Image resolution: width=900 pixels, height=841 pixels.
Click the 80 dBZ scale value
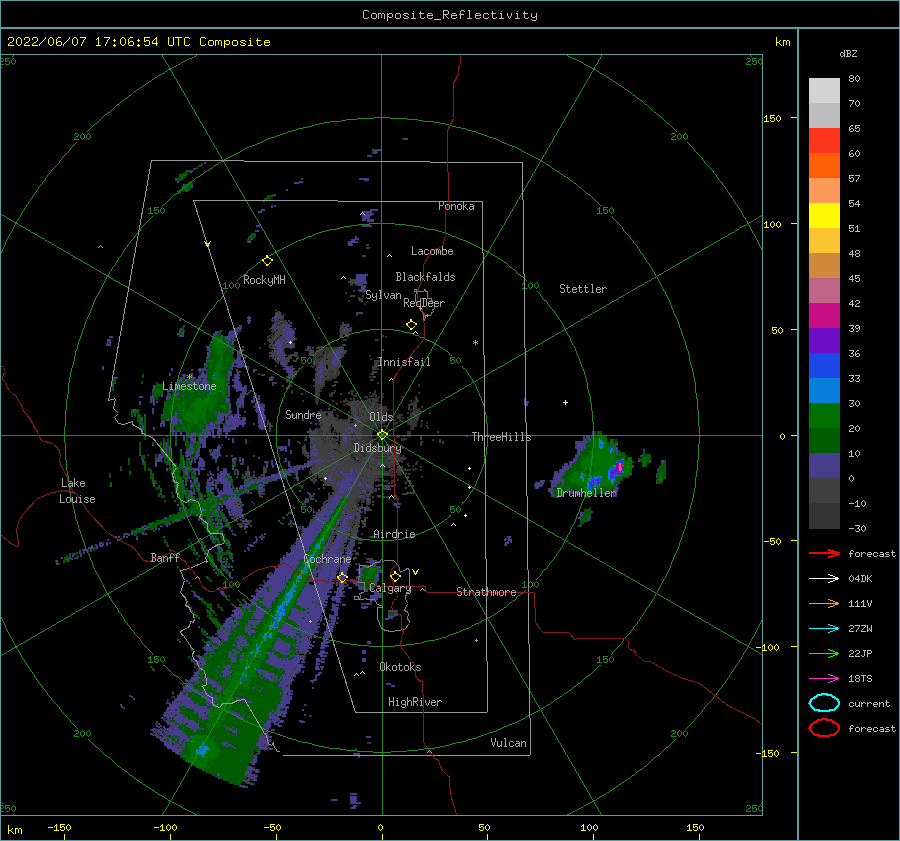point(854,79)
